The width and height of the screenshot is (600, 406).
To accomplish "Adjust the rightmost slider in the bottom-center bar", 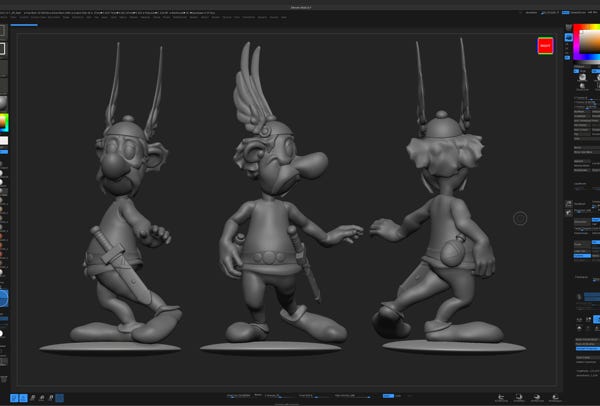I will 354,396.
